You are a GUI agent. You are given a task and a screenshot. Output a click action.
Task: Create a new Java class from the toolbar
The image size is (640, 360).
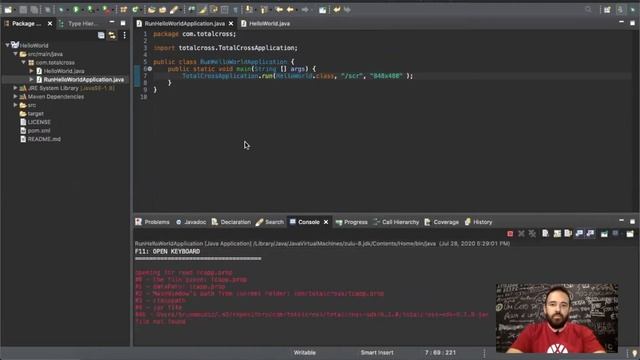[x=135, y=9]
